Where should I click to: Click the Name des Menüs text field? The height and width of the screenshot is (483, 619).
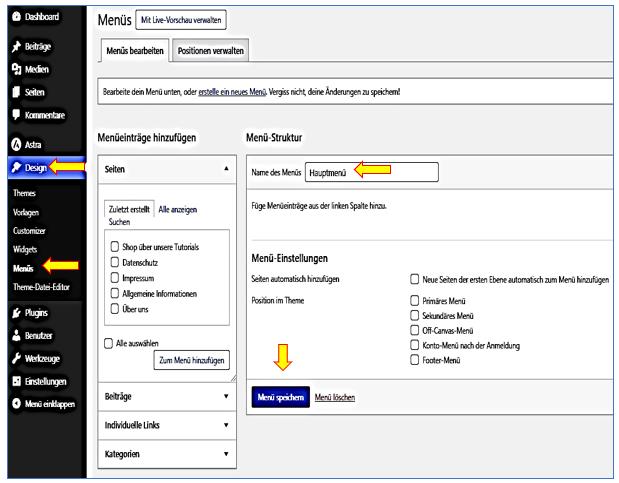coord(370,172)
